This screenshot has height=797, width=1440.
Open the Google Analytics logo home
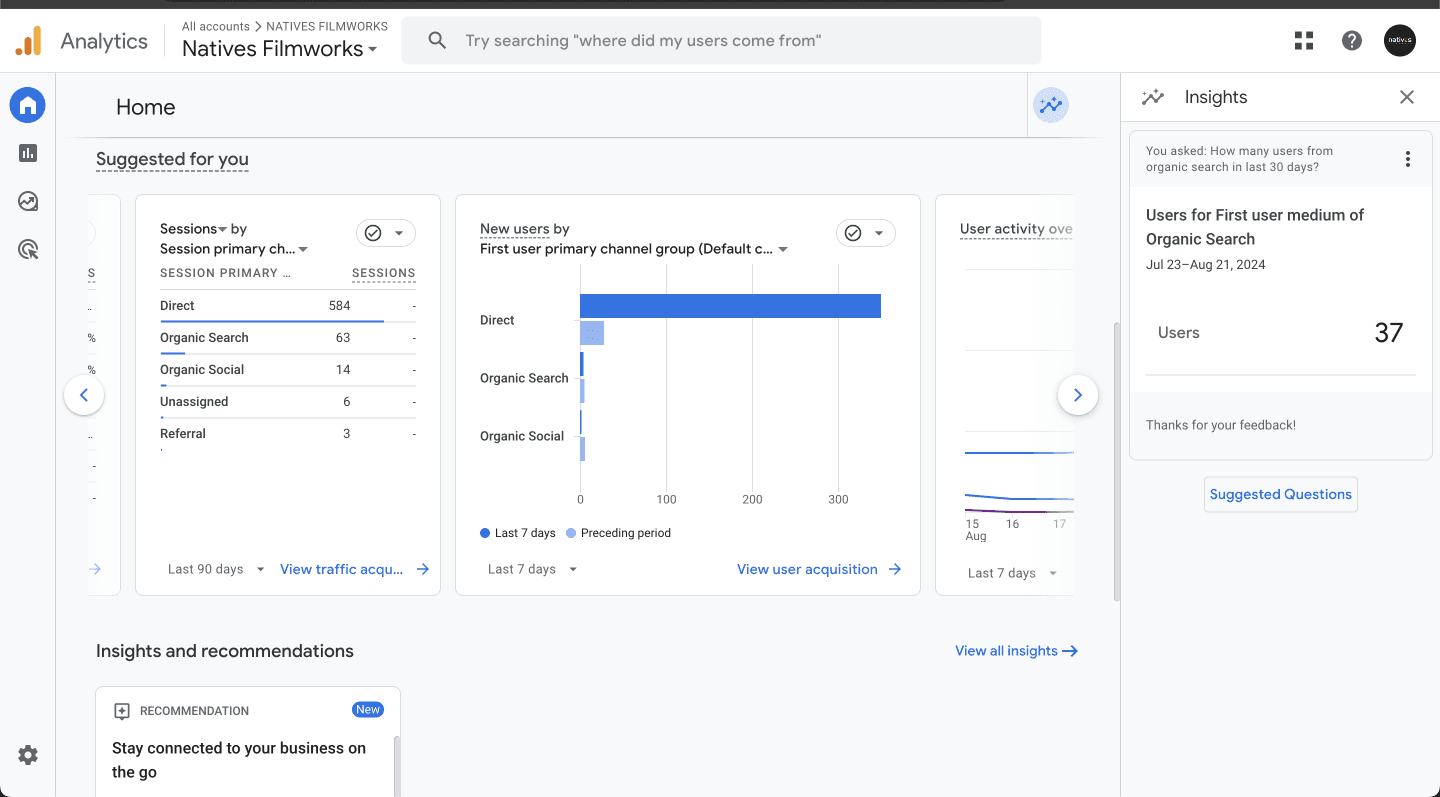click(29, 41)
